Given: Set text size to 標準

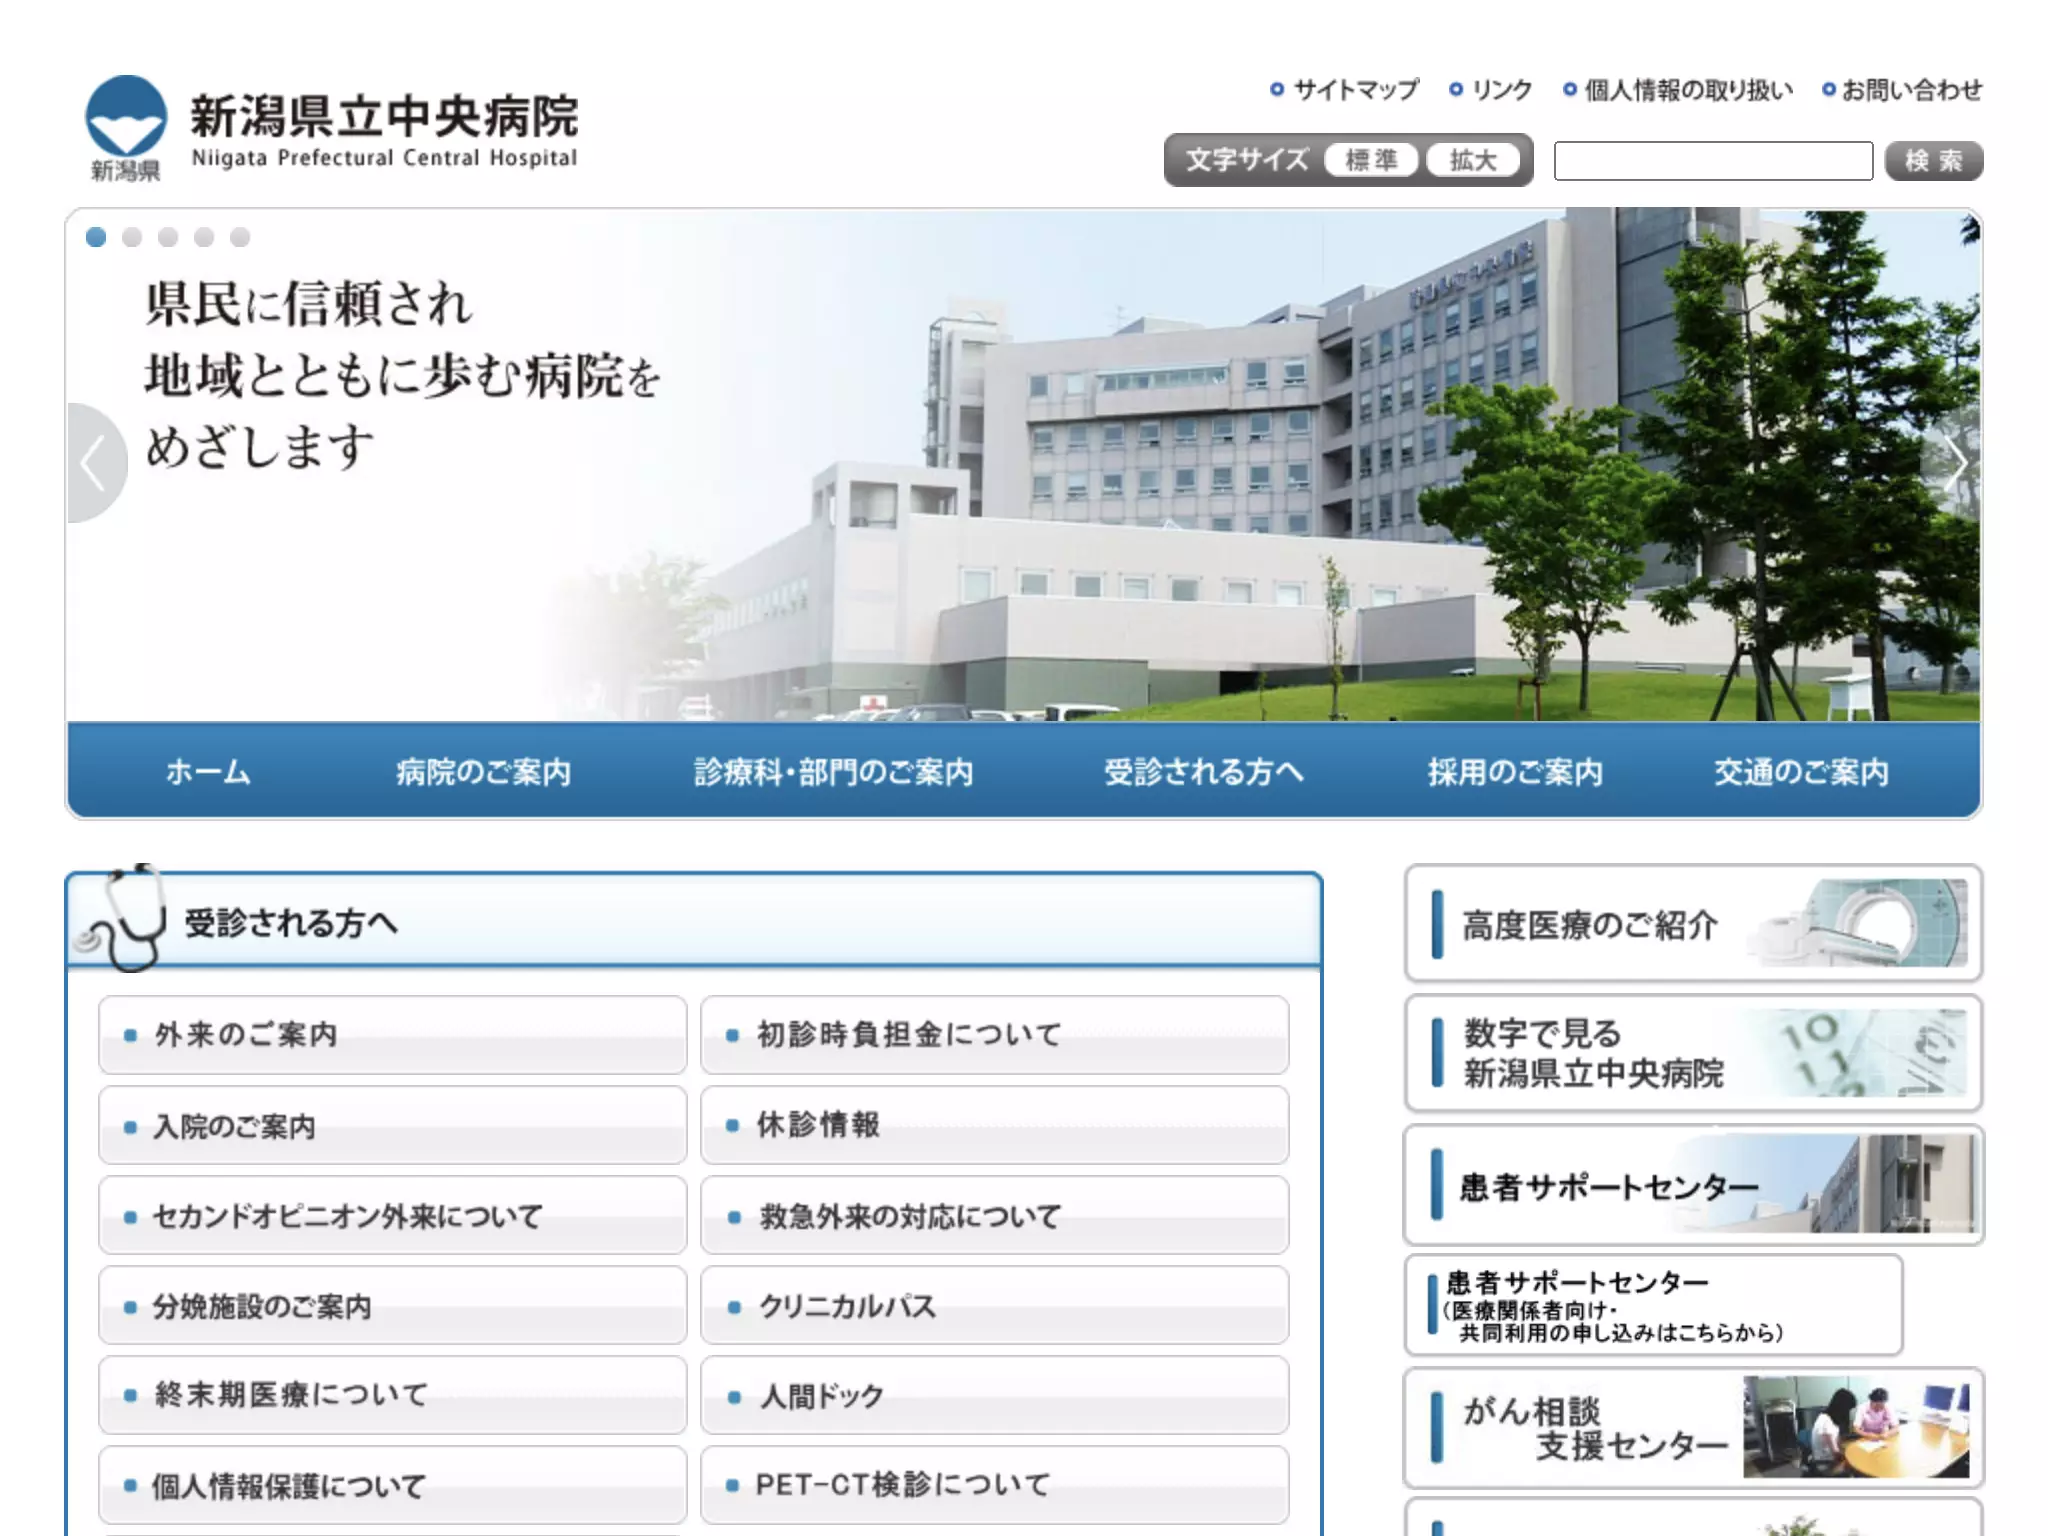Looking at the screenshot, I should point(1371,160).
